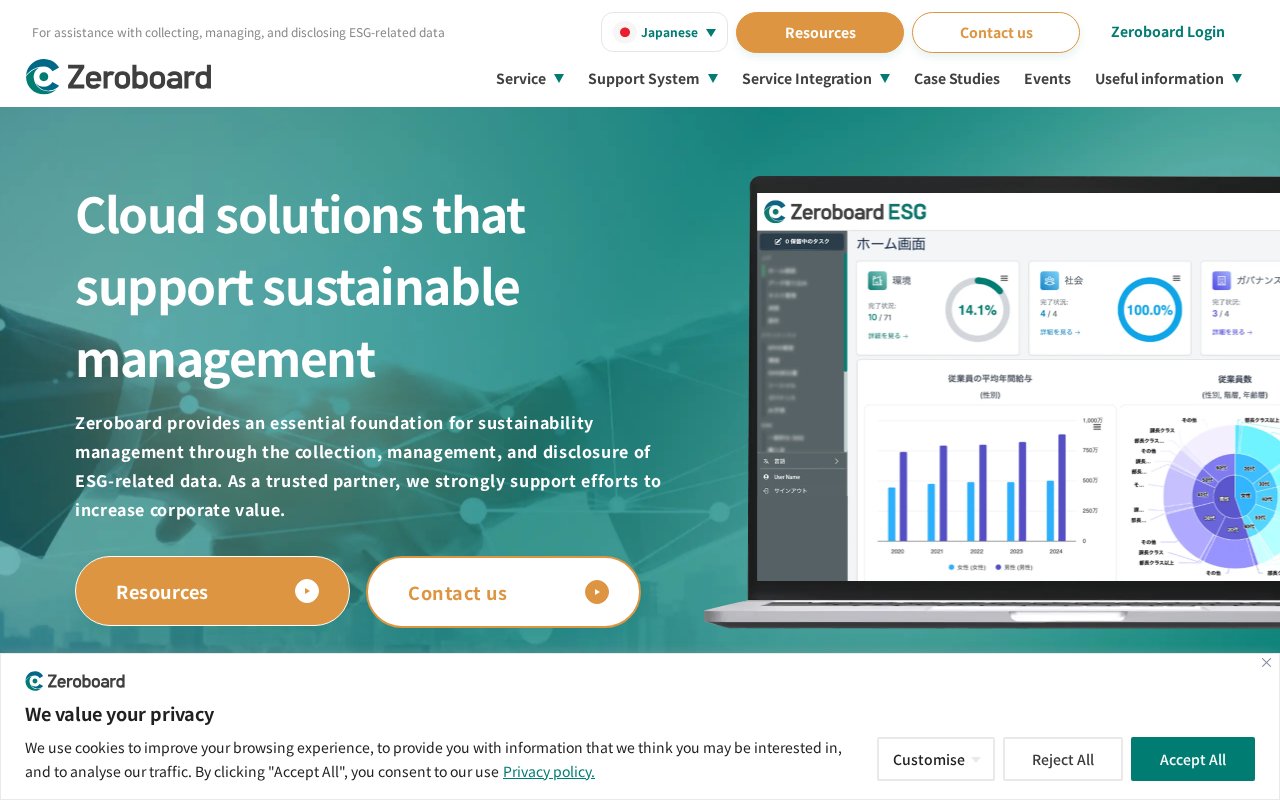
Task: Go to the Events page
Action: [1047, 78]
